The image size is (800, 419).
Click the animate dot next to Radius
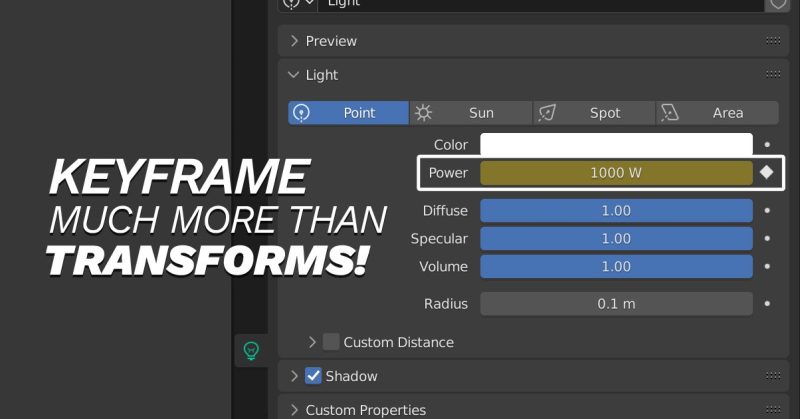767,304
